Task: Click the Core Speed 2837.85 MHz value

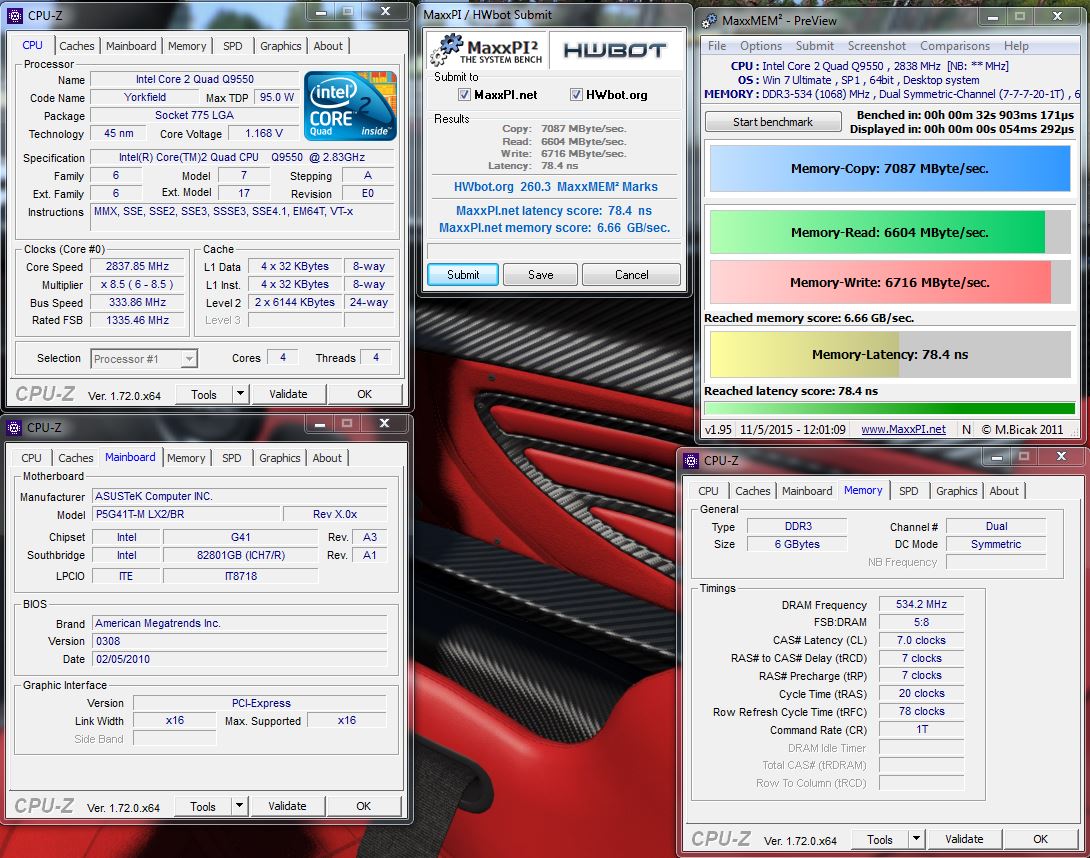Action: pyautogui.click(x=138, y=266)
